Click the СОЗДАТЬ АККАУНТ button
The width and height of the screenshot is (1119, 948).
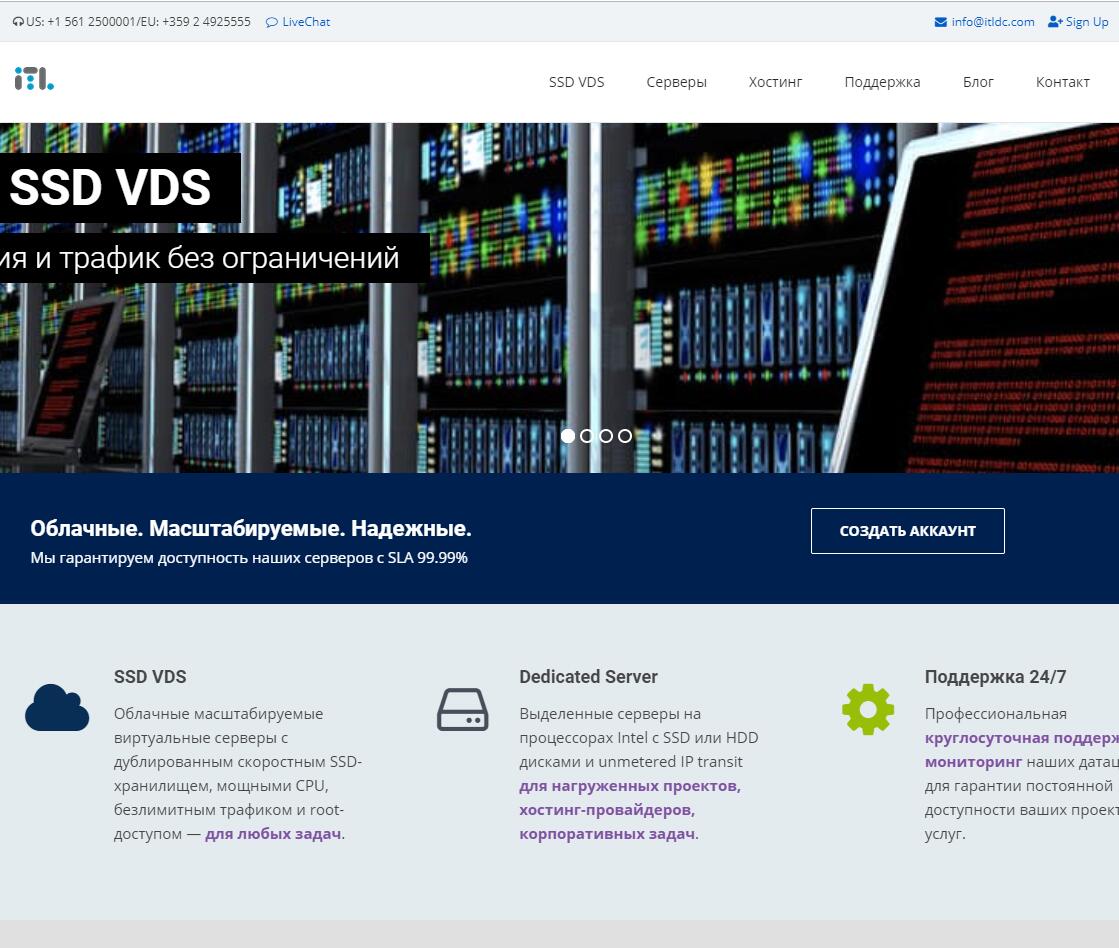pyautogui.click(x=906, y=531)
